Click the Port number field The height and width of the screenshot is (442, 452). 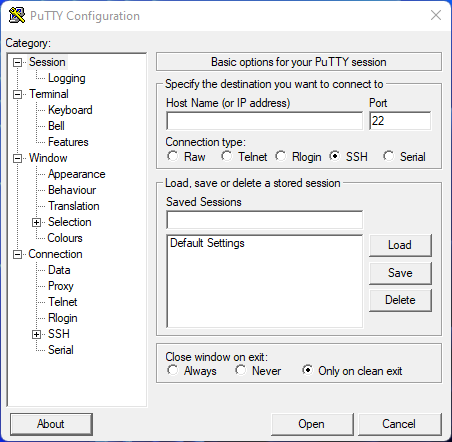click(400, 121)
